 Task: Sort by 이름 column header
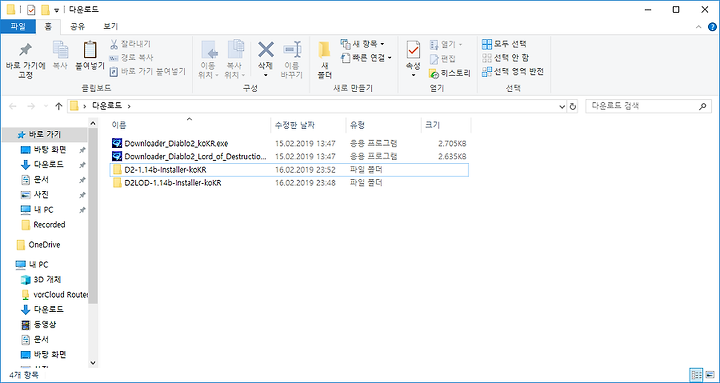pyautogui.click(x=119, y=125)
